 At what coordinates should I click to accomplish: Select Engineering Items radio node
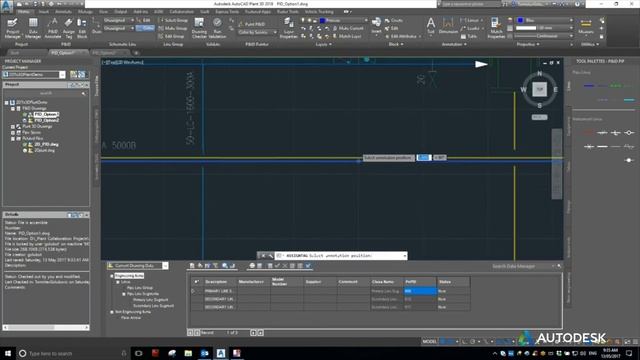[111, 276]
